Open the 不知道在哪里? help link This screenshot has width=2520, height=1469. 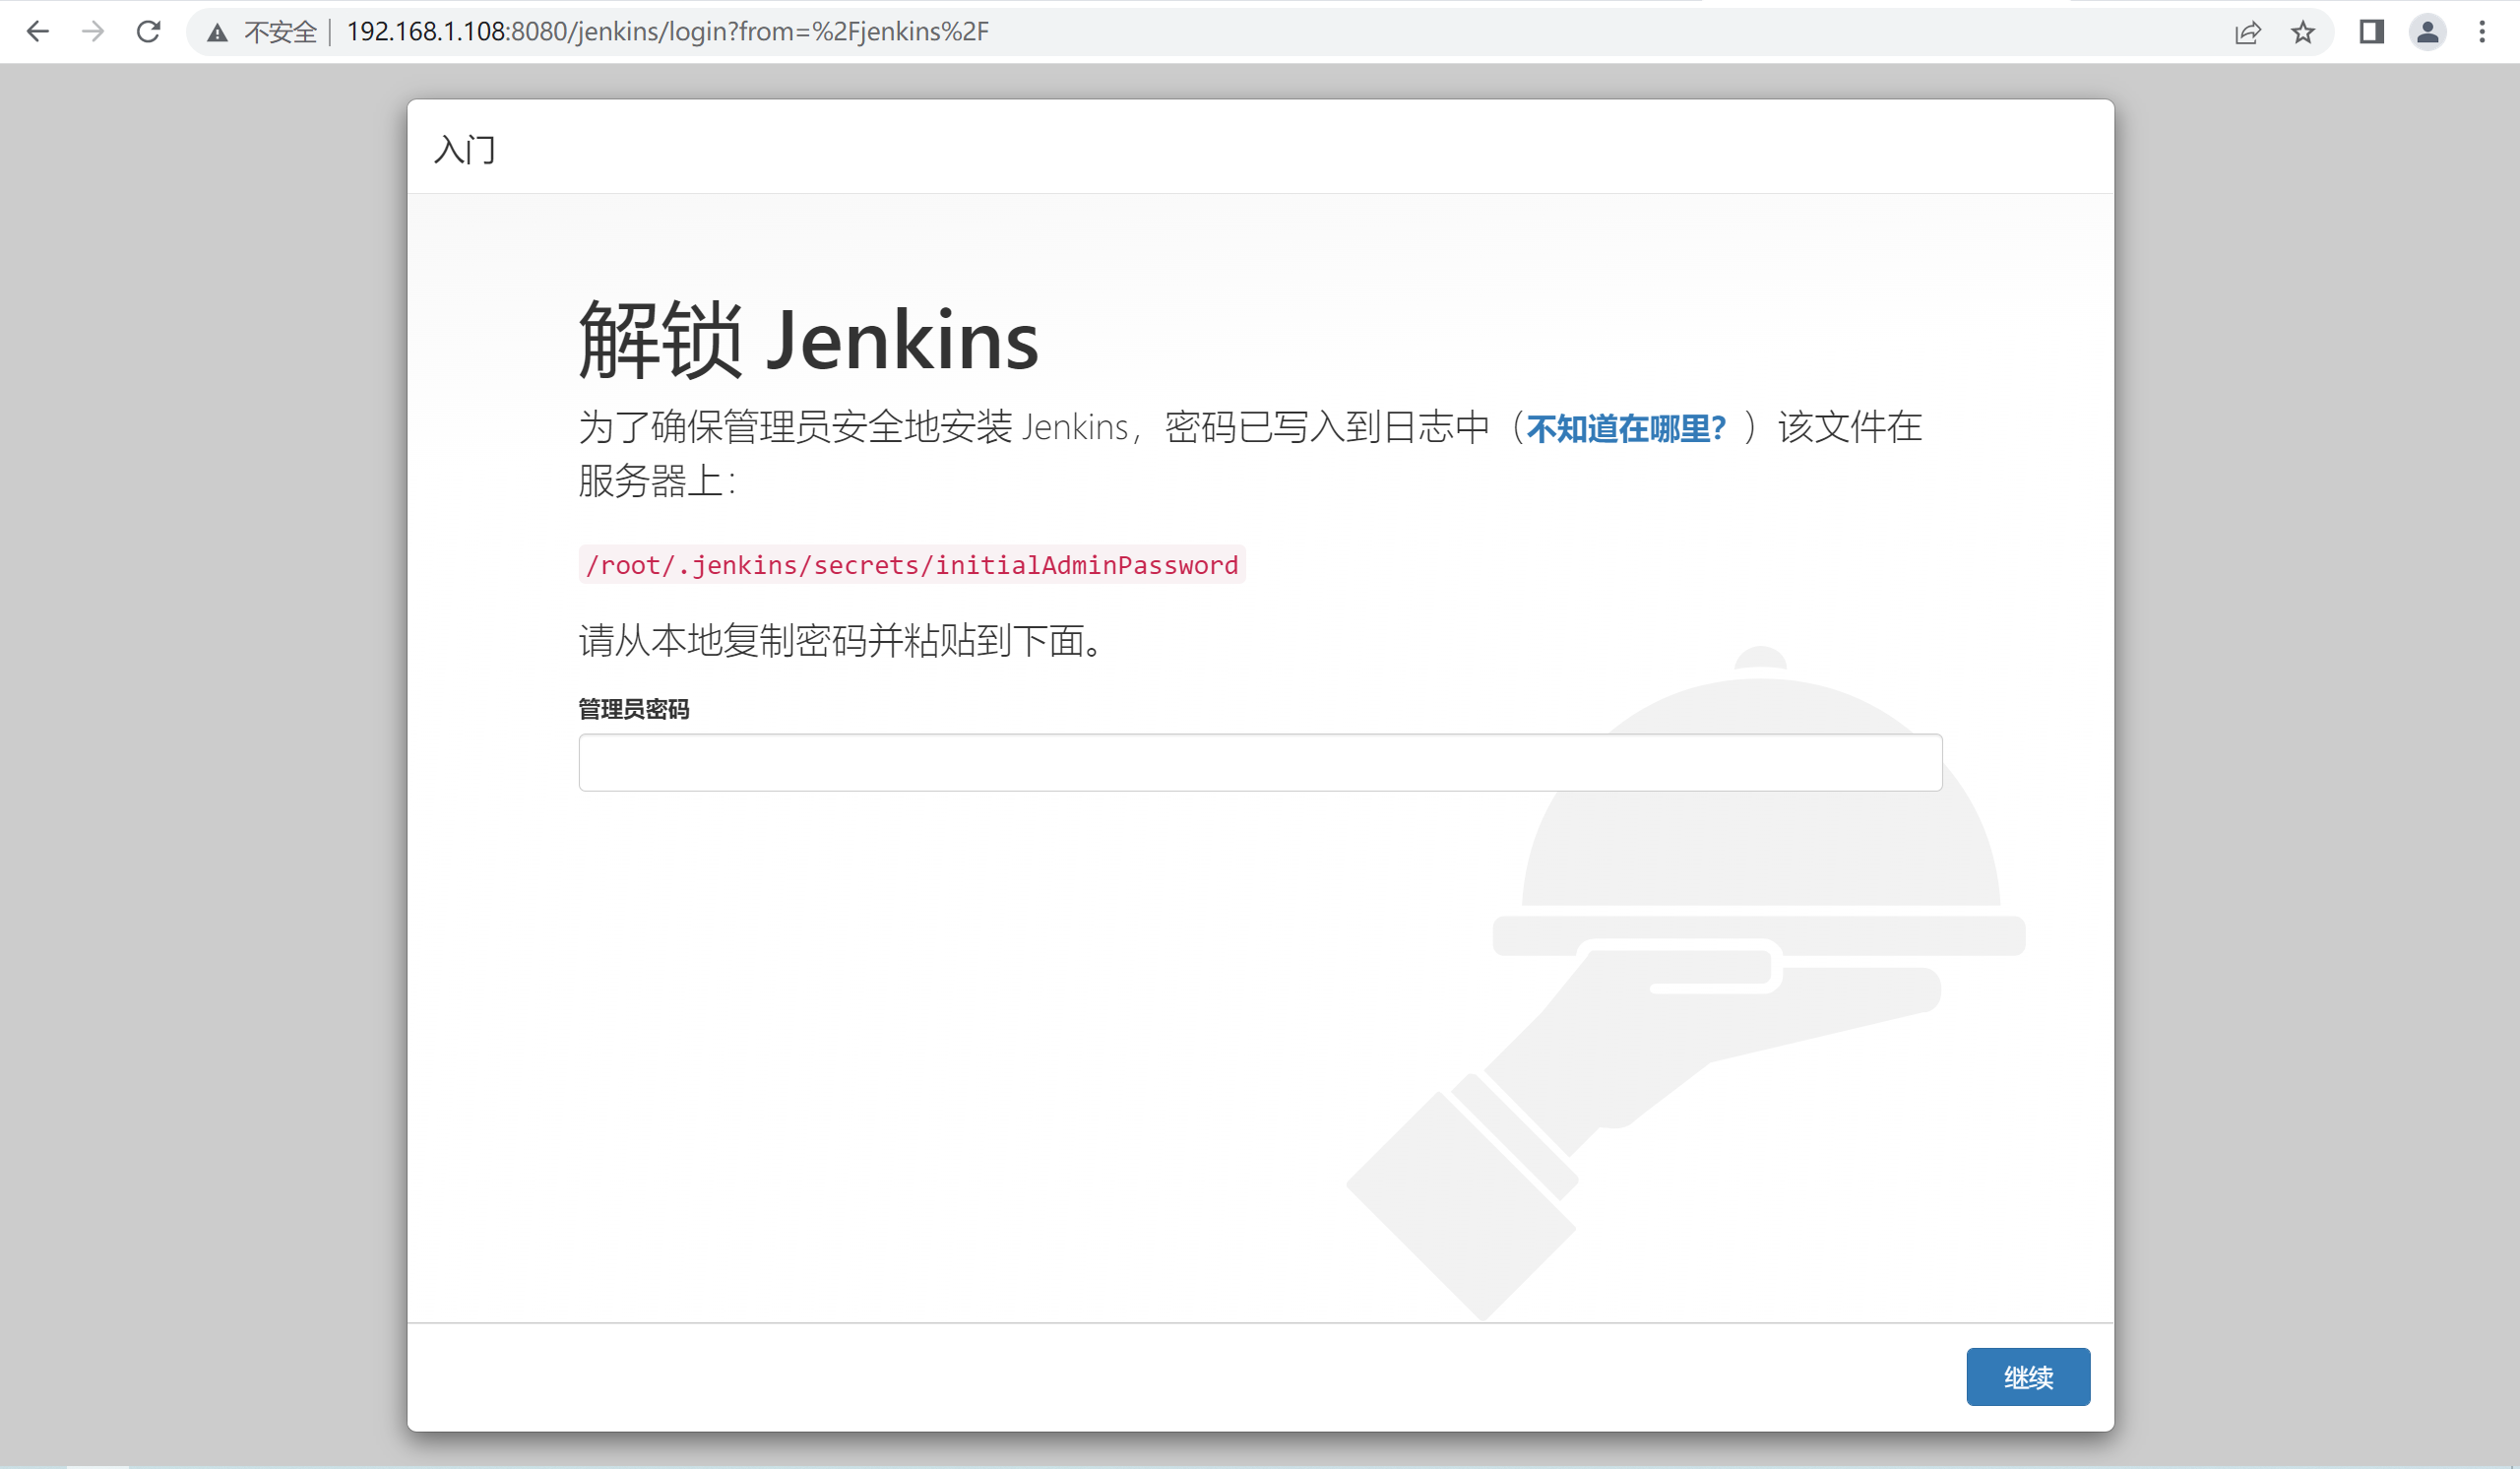(1626, 429)
